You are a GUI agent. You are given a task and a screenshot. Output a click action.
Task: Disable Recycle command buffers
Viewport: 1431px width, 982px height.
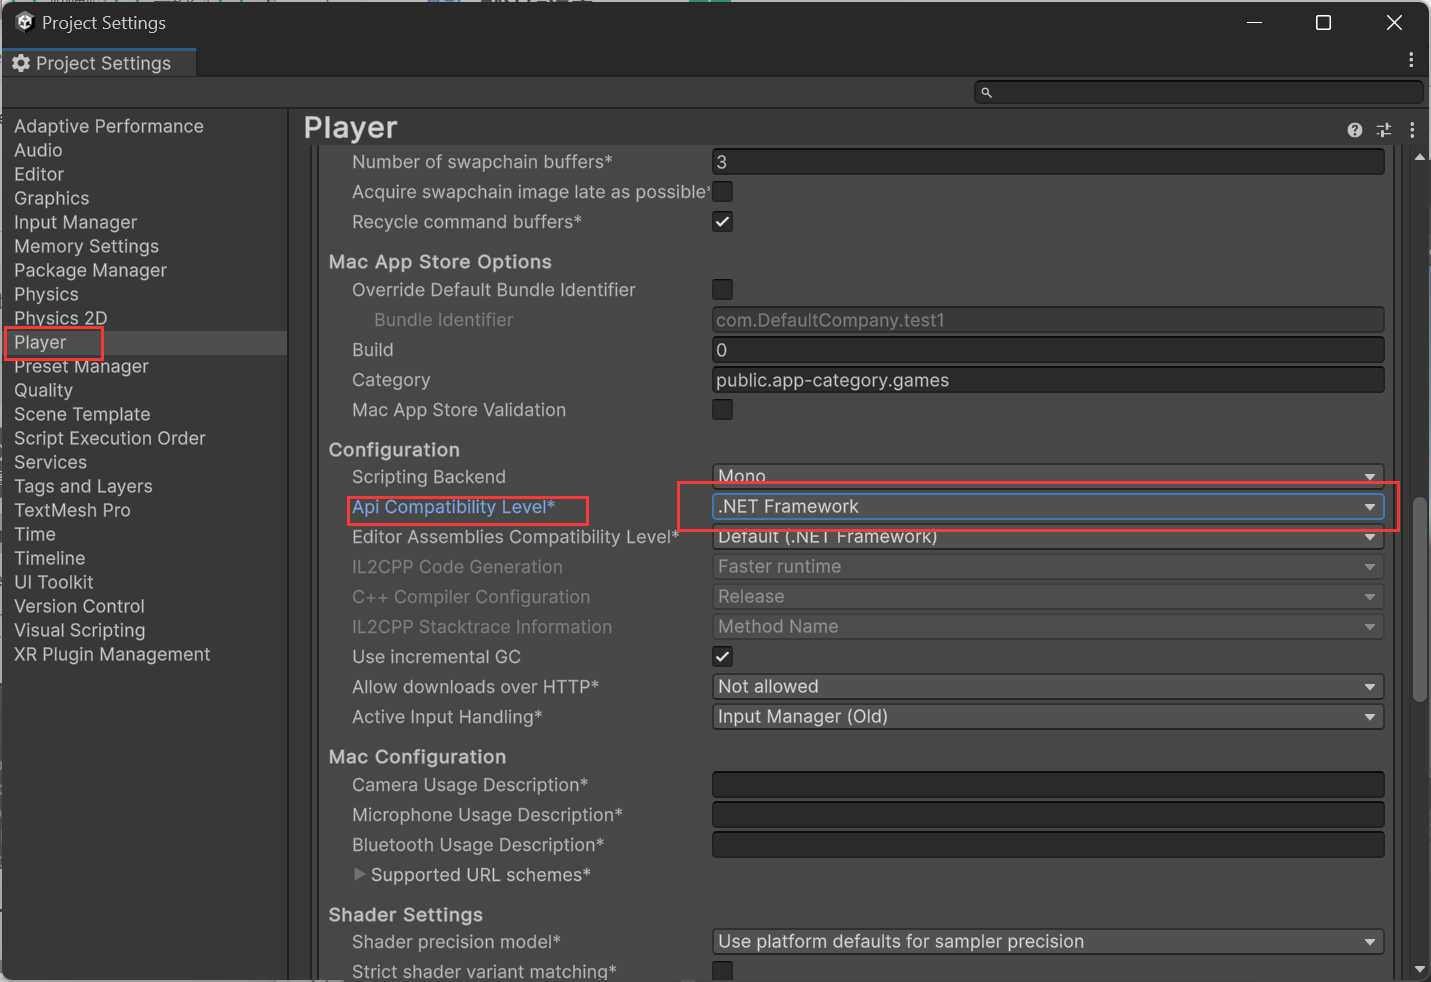click(722, 221)
